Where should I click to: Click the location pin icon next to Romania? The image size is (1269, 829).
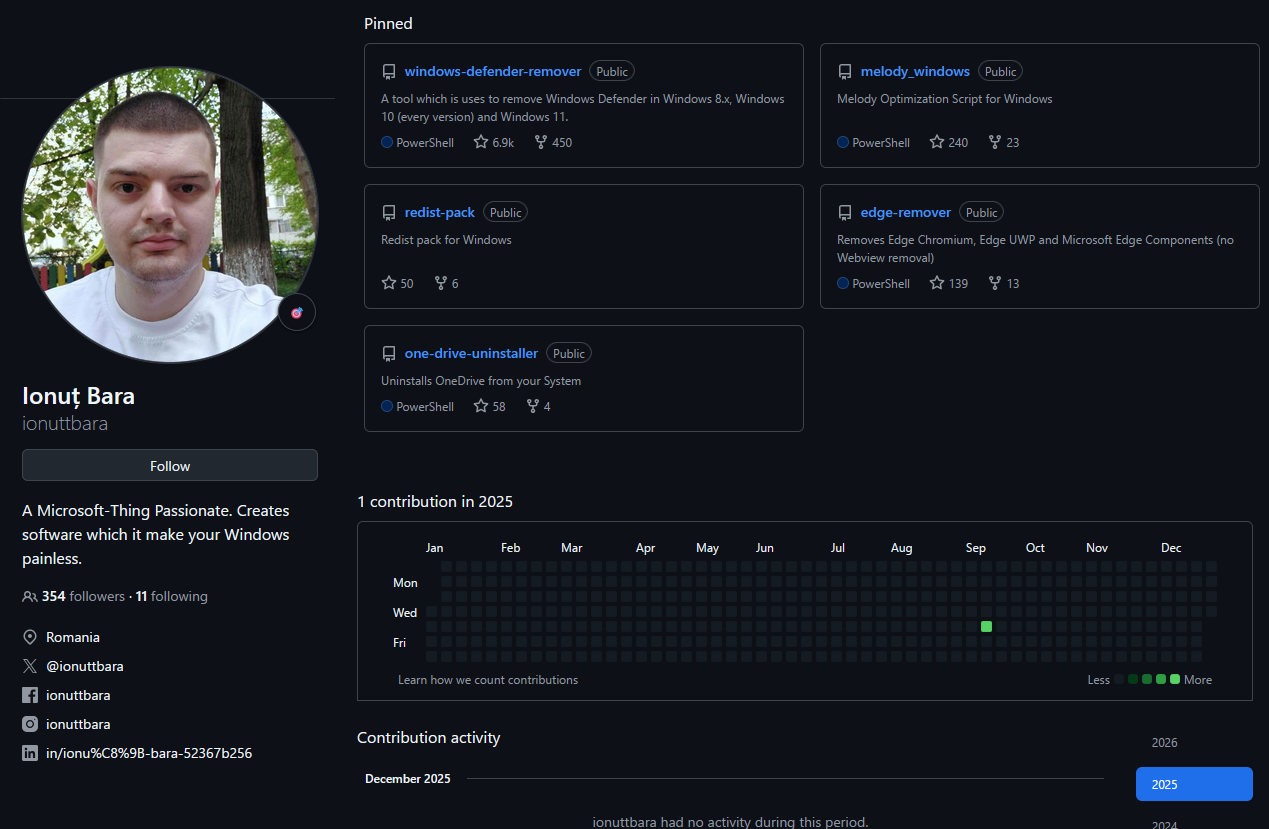point(30,637)
